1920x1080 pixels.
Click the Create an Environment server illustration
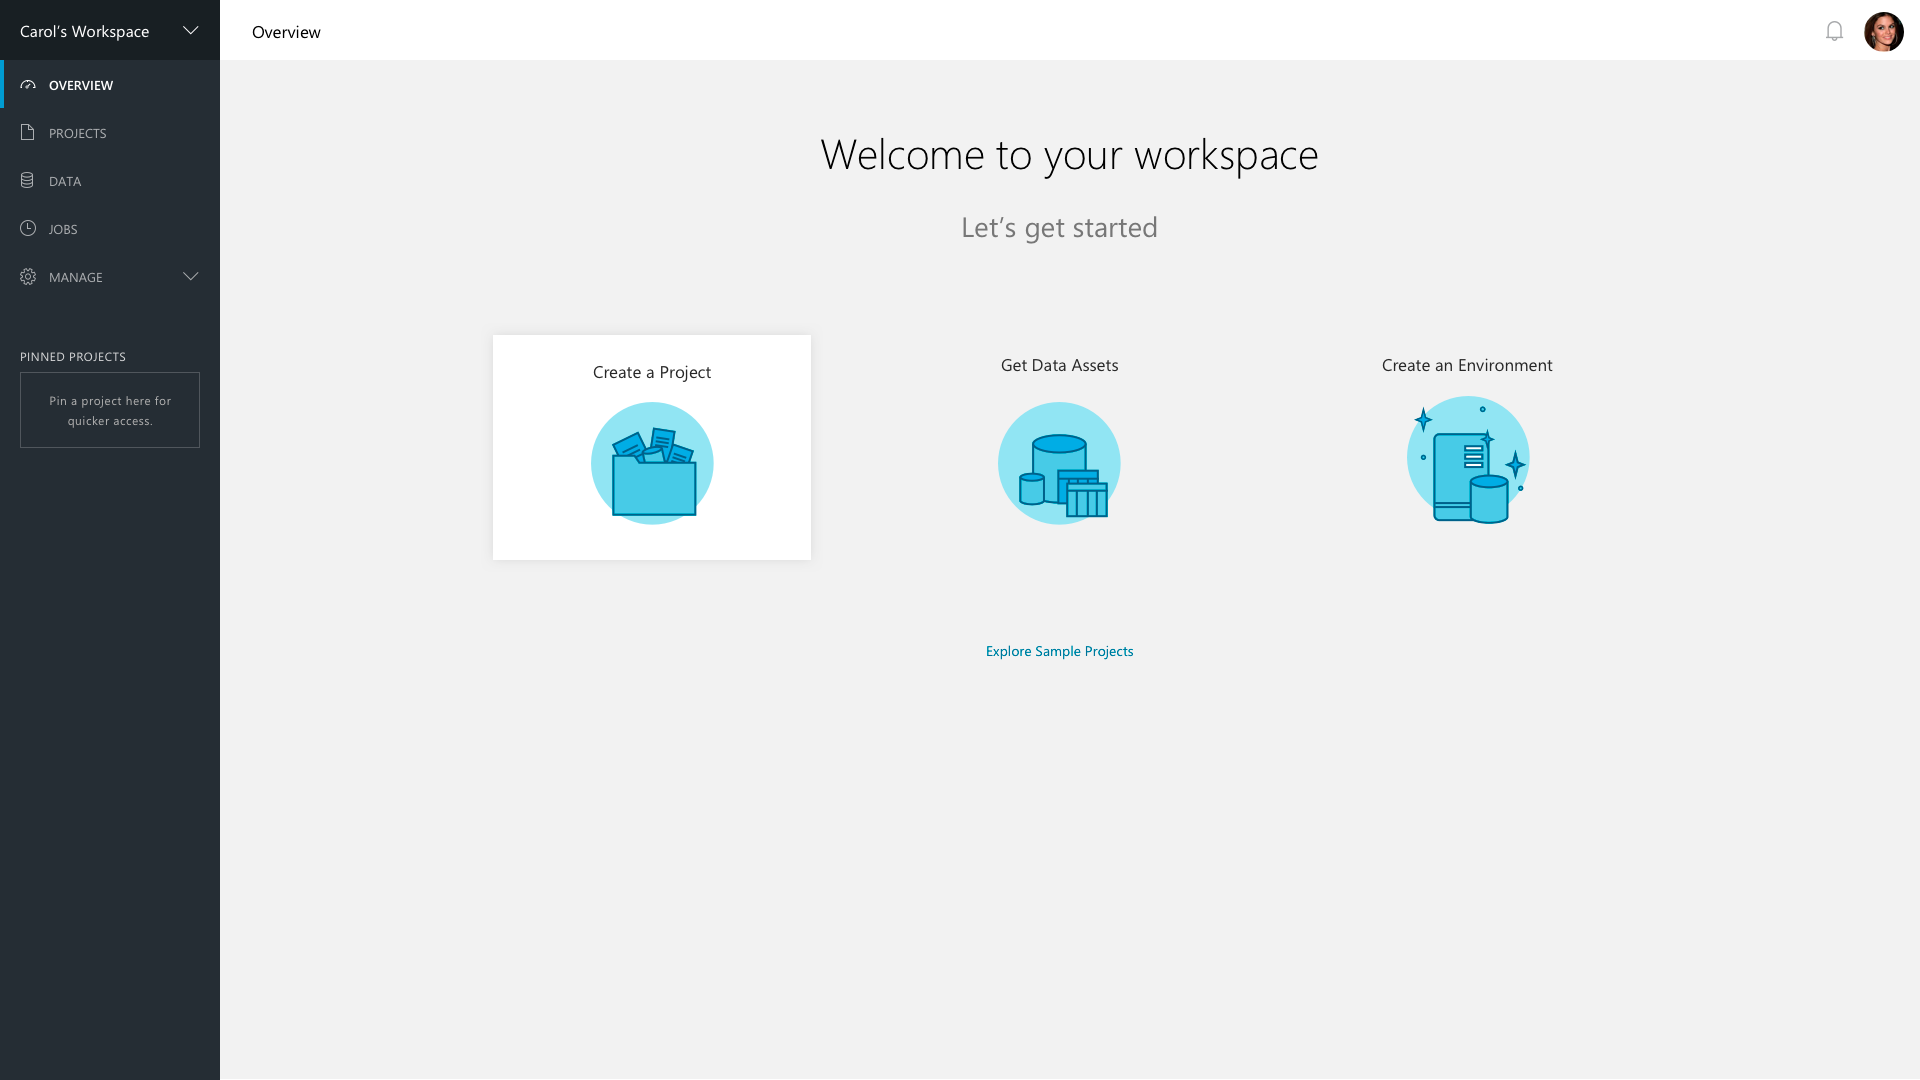point(1467,460)
